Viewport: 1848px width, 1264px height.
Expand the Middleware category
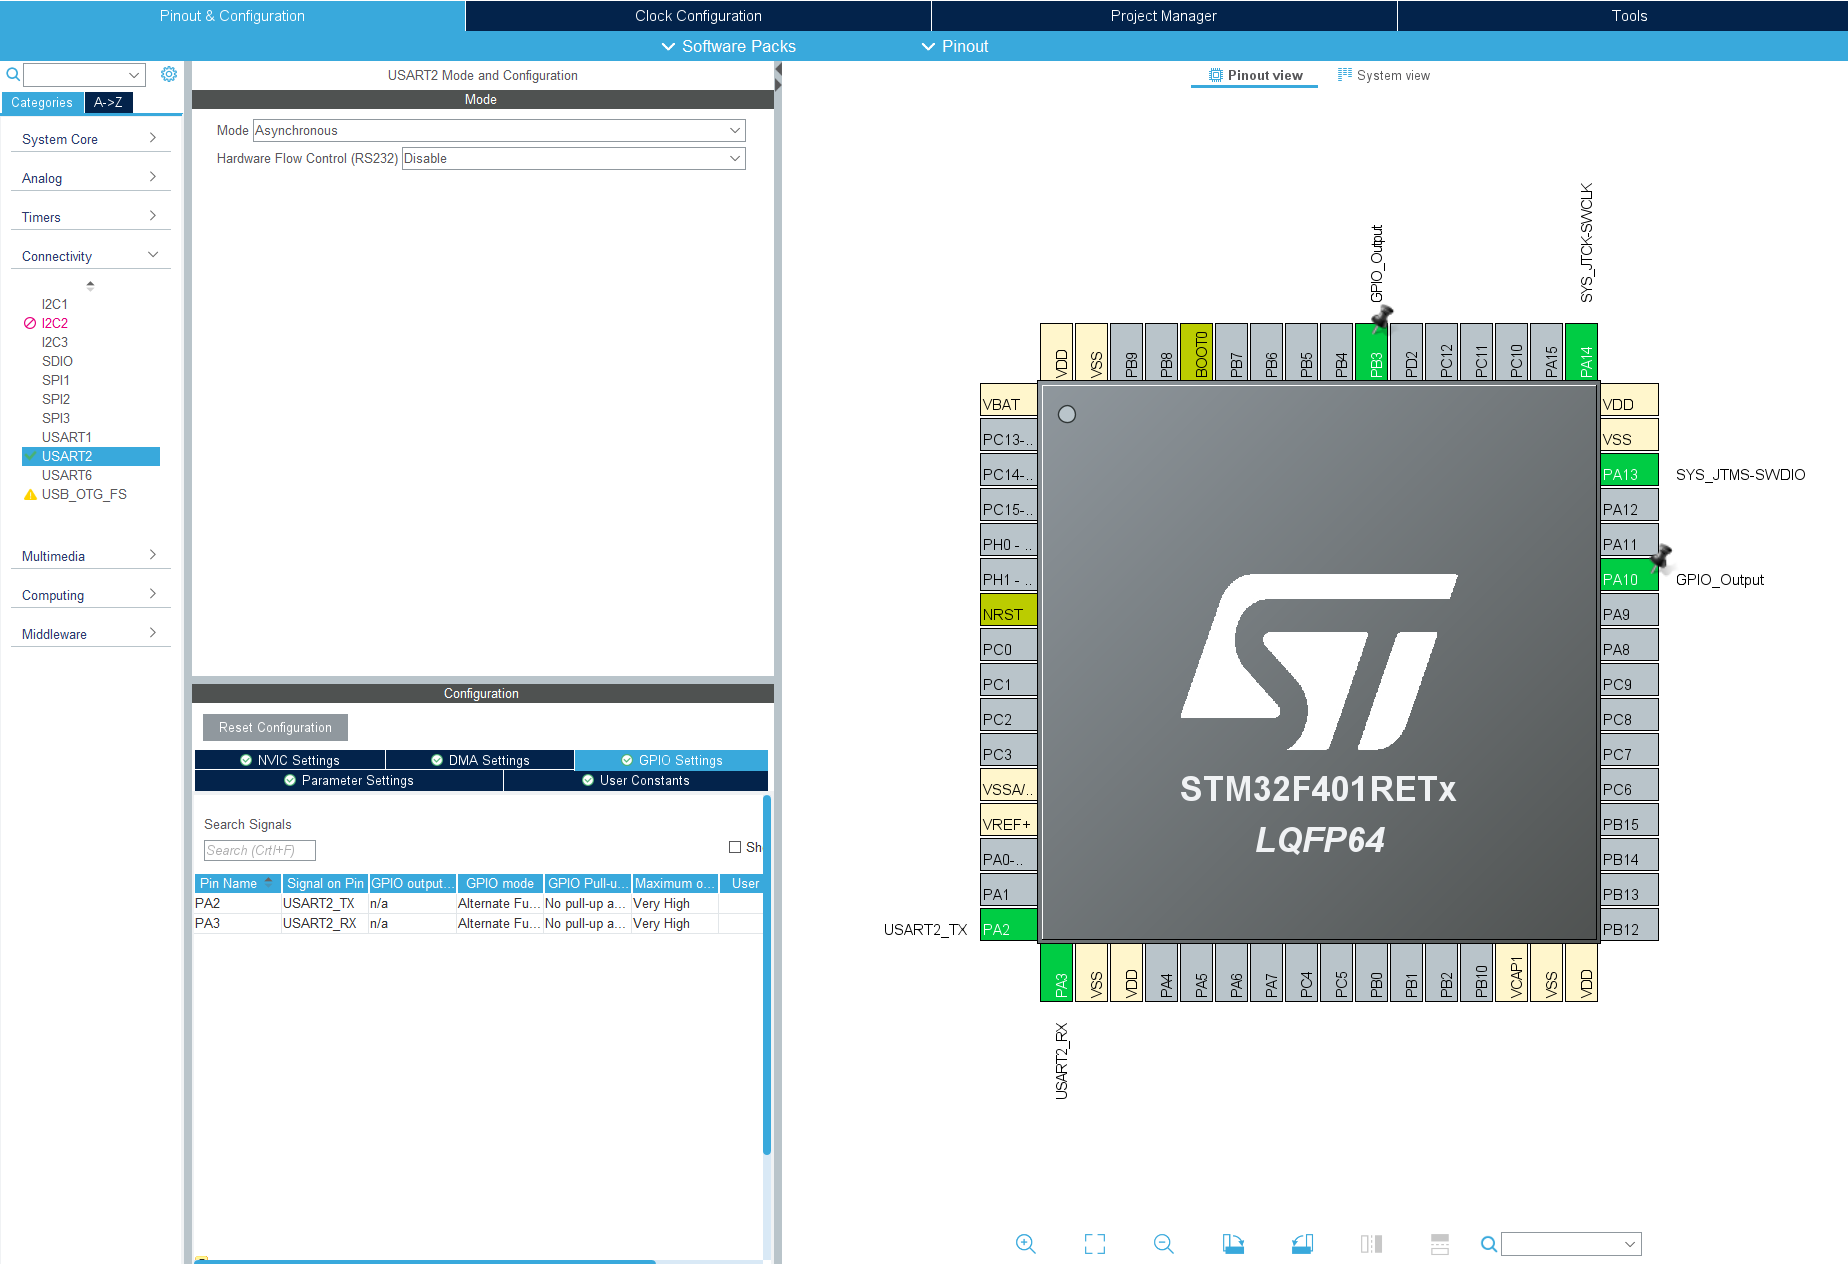tap(90, 634)
